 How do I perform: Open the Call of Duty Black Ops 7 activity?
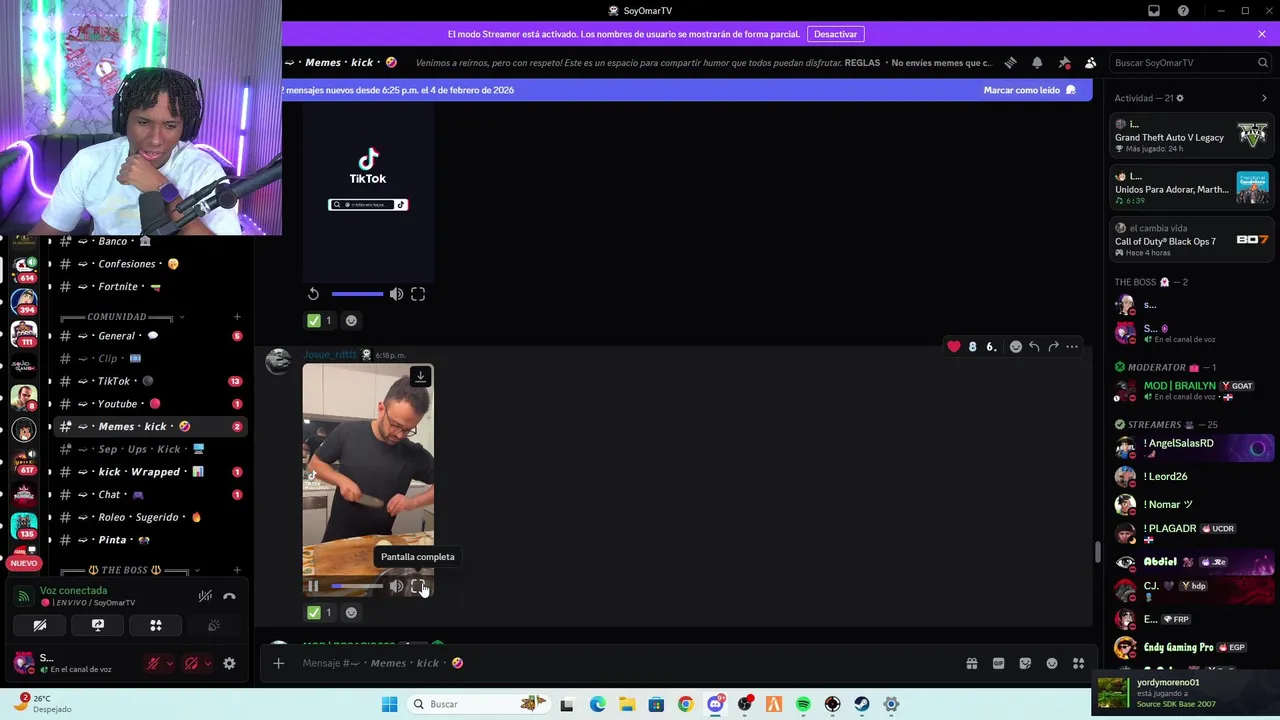[1190, 240]
